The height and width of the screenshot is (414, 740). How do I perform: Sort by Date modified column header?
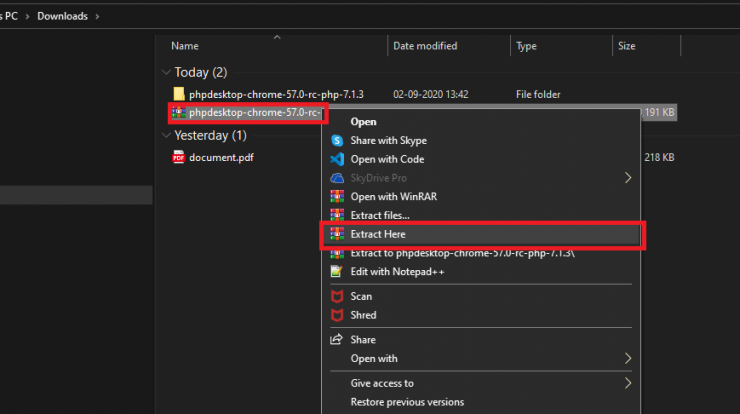[425, 46]
